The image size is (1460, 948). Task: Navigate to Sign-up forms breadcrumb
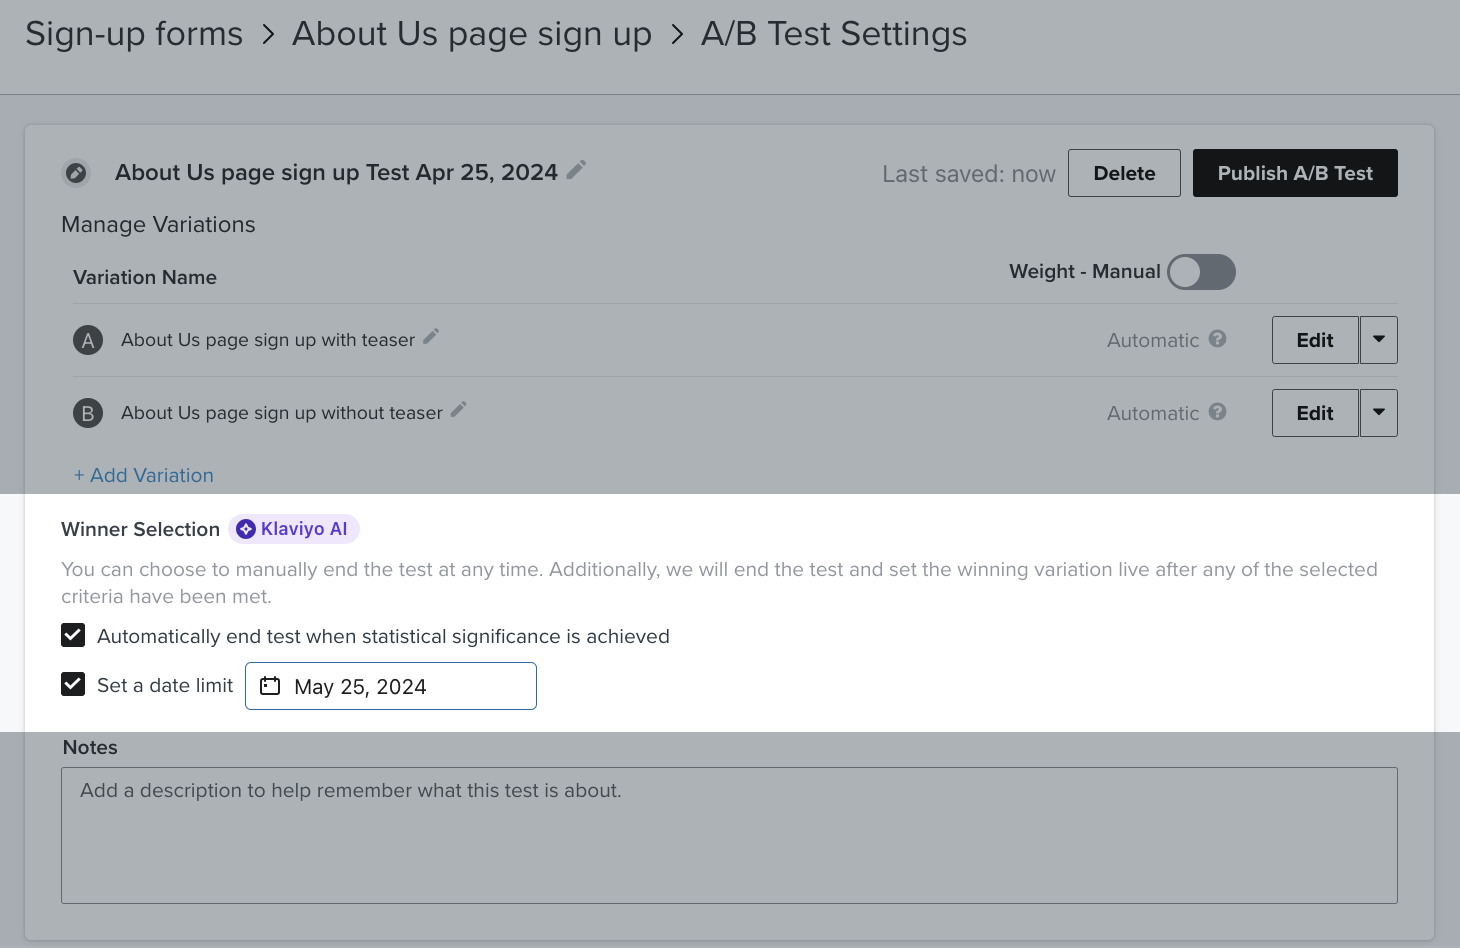click(134, 33)
